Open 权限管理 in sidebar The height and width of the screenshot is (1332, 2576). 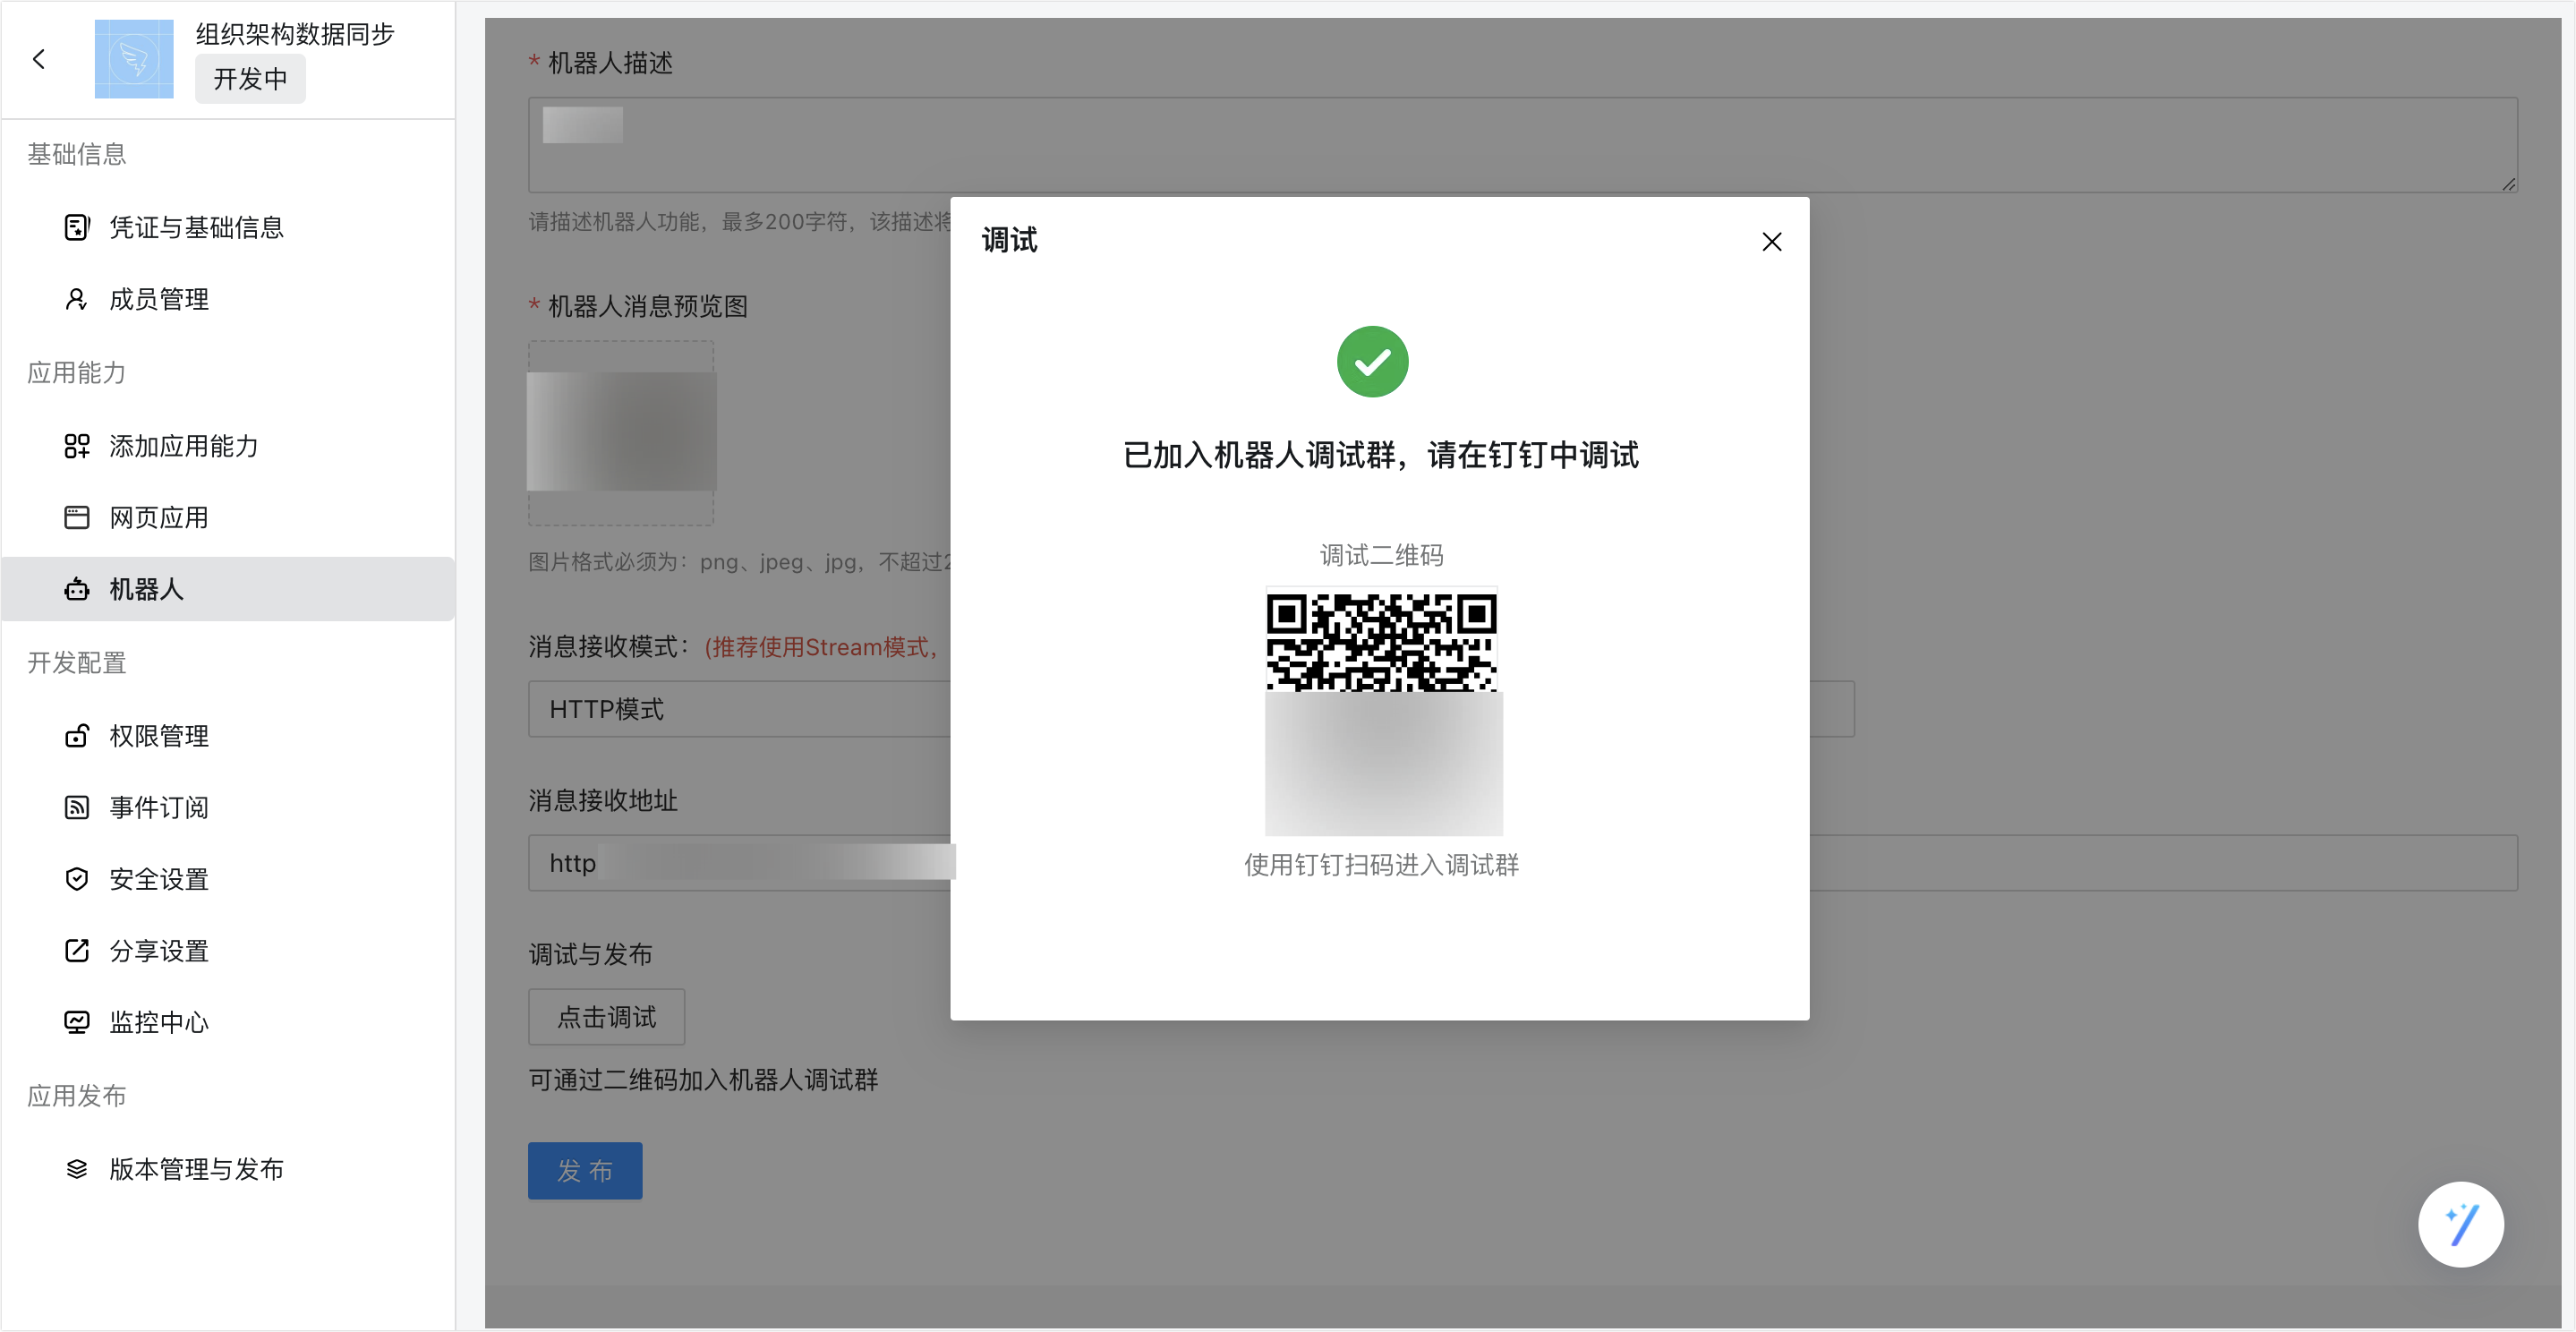pos(228,736)
